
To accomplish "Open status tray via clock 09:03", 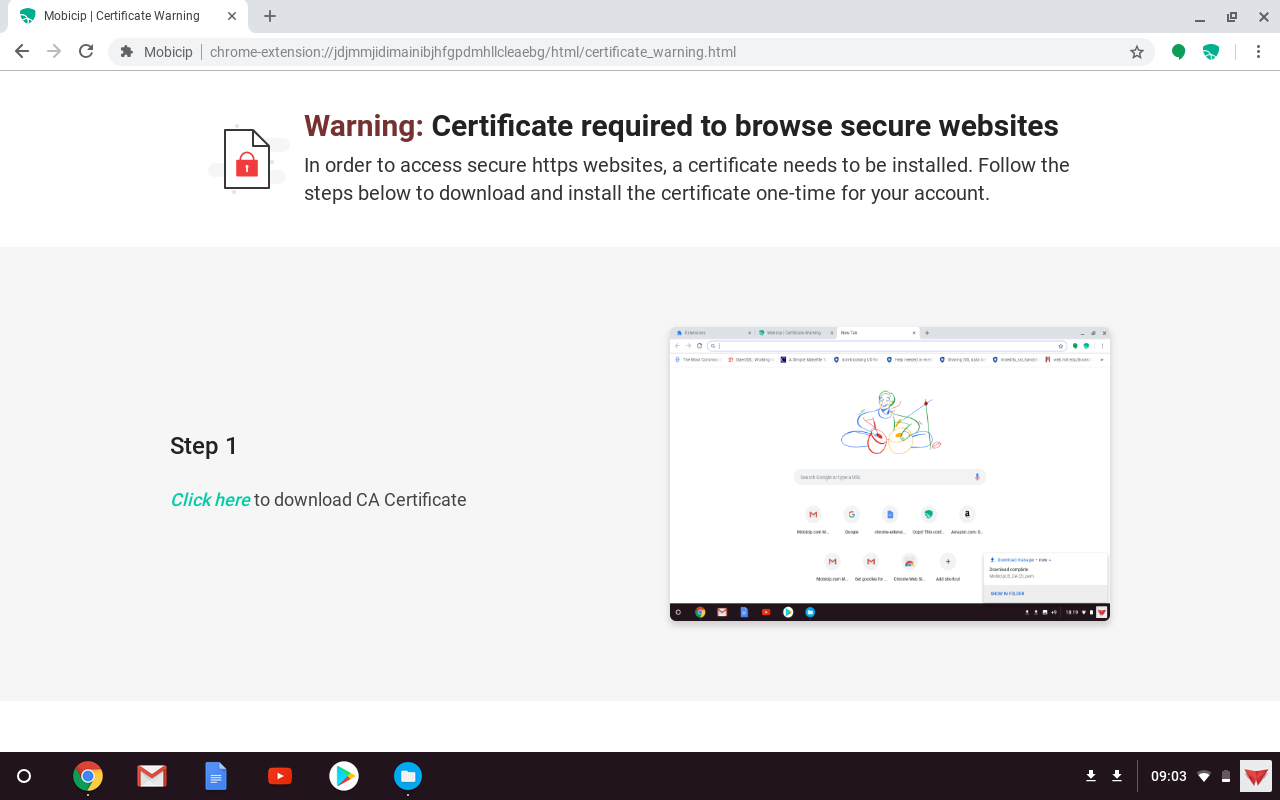I will coord(1169,776).
